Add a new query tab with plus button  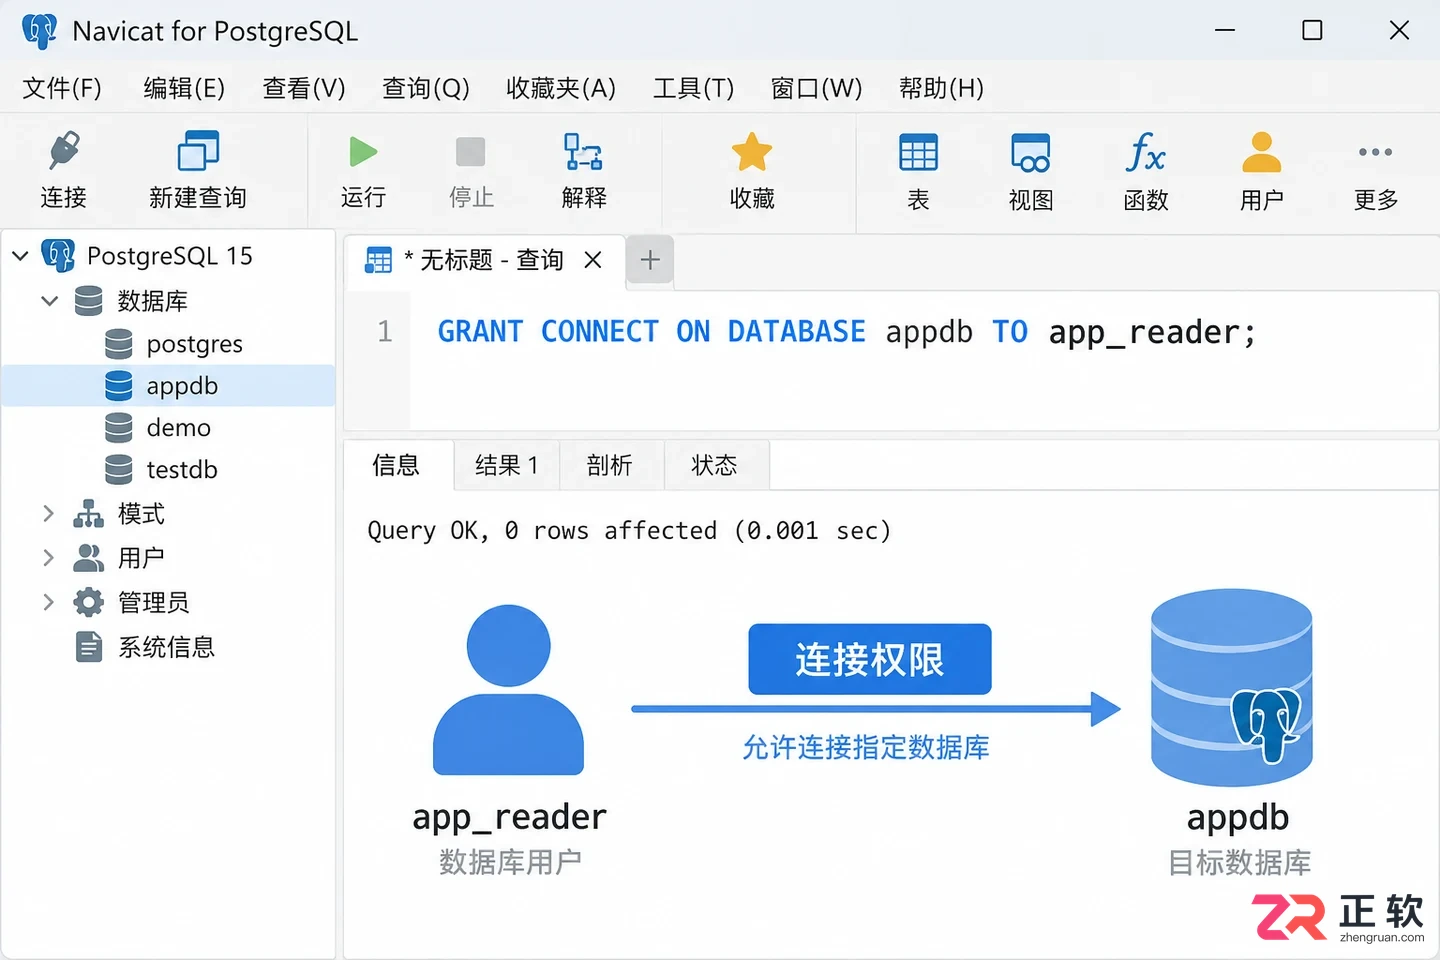click(650, 260)
